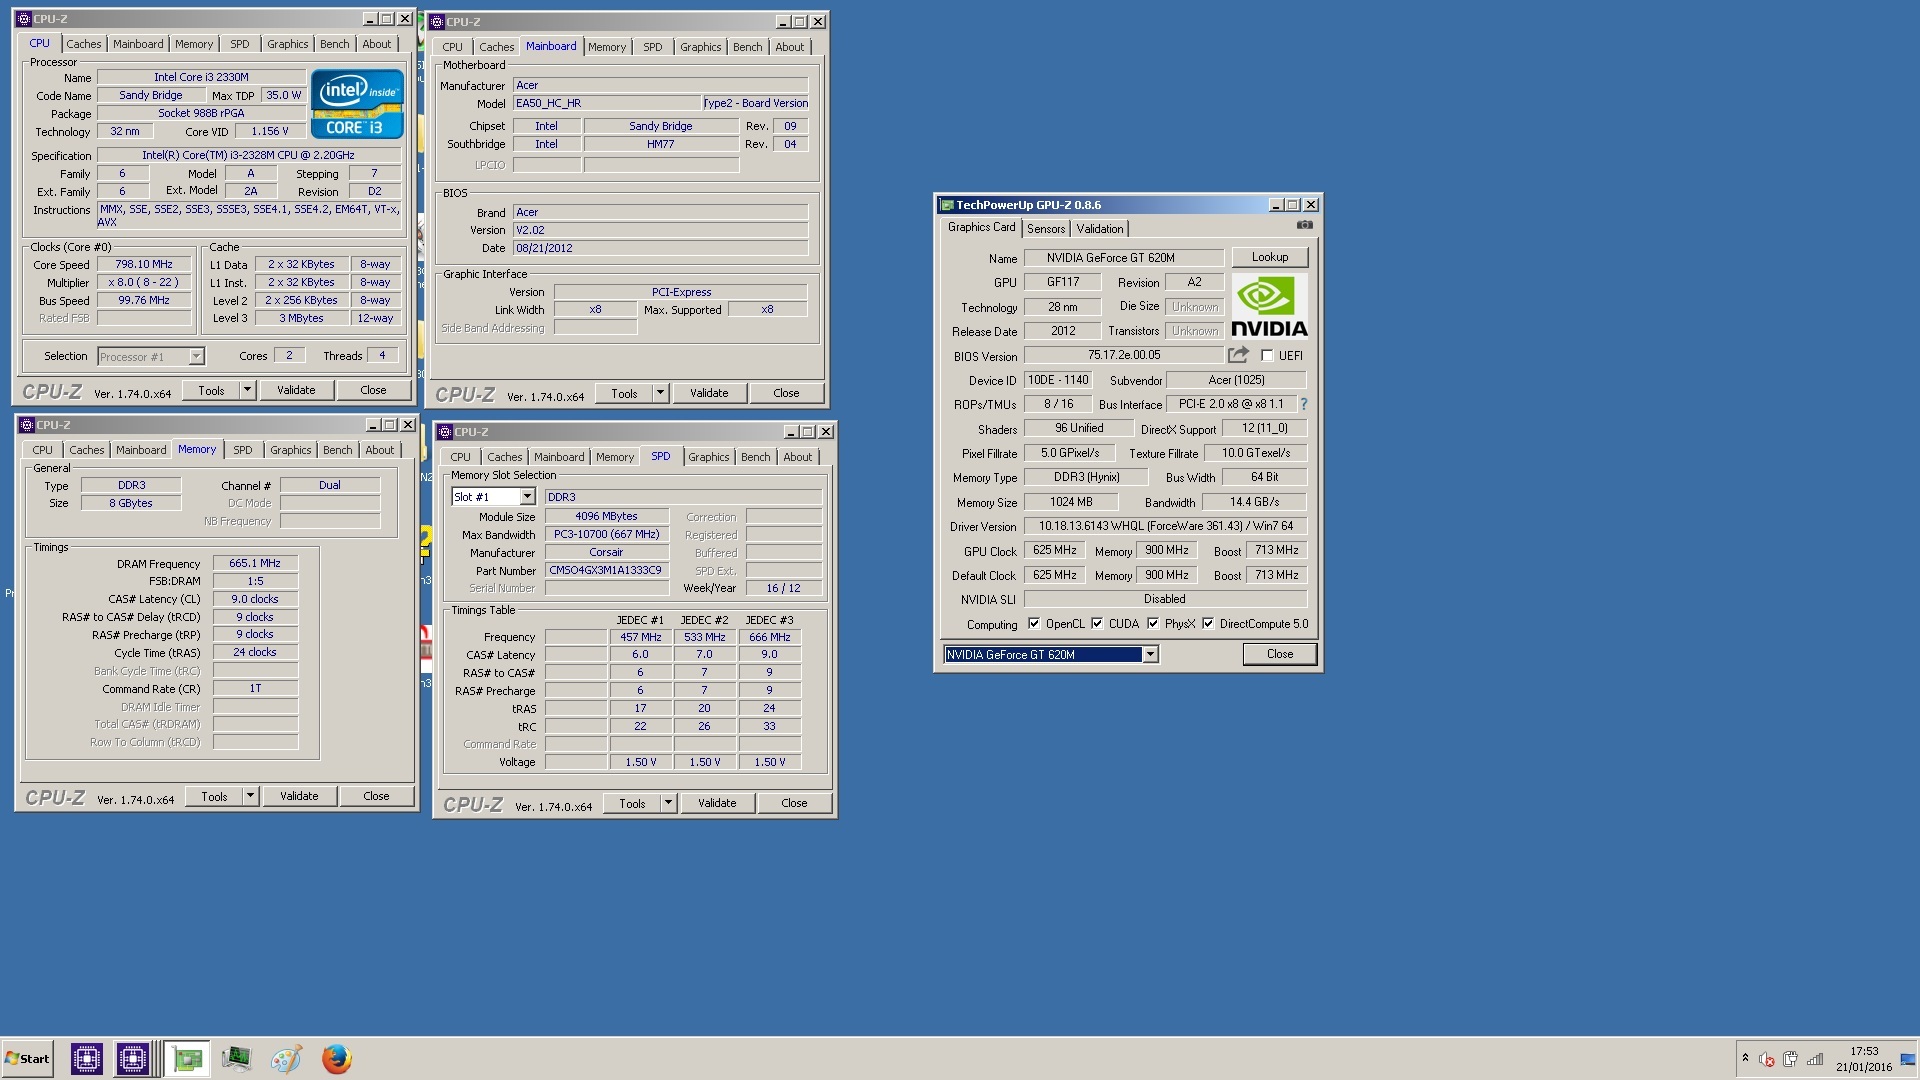Open the system monitor taskbar icon
The width and height of the screenshot is (1920, 1080).
[237, 1059]
